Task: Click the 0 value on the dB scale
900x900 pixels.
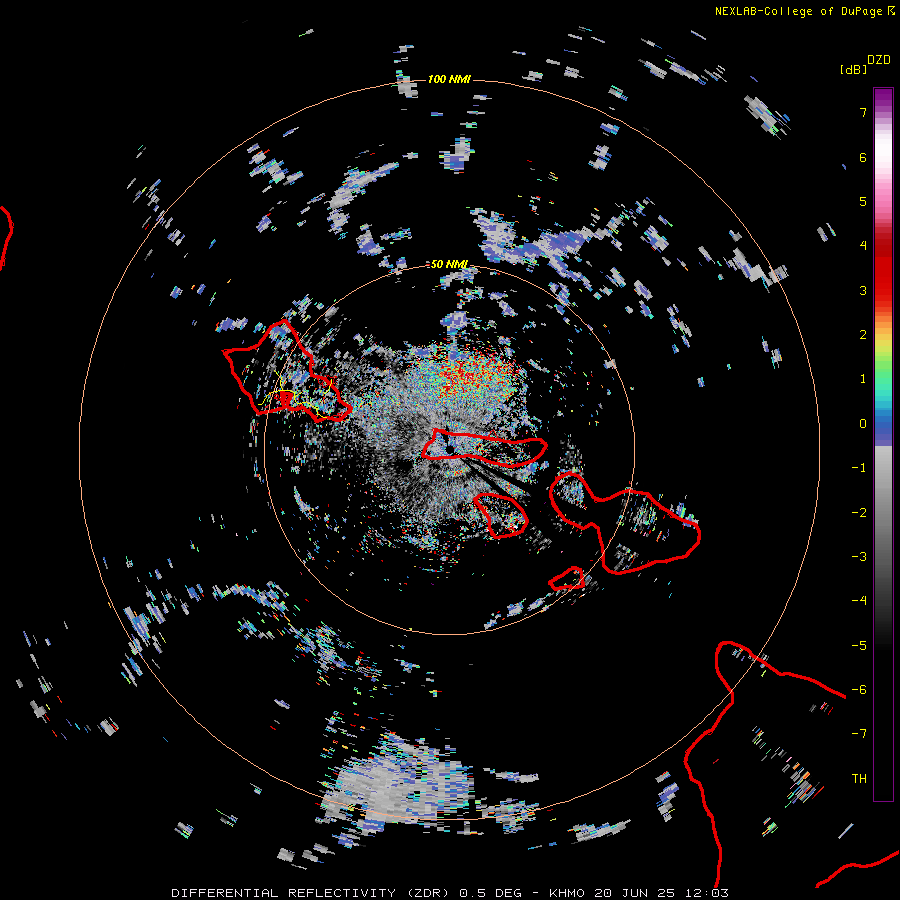Action: (863, 424)
